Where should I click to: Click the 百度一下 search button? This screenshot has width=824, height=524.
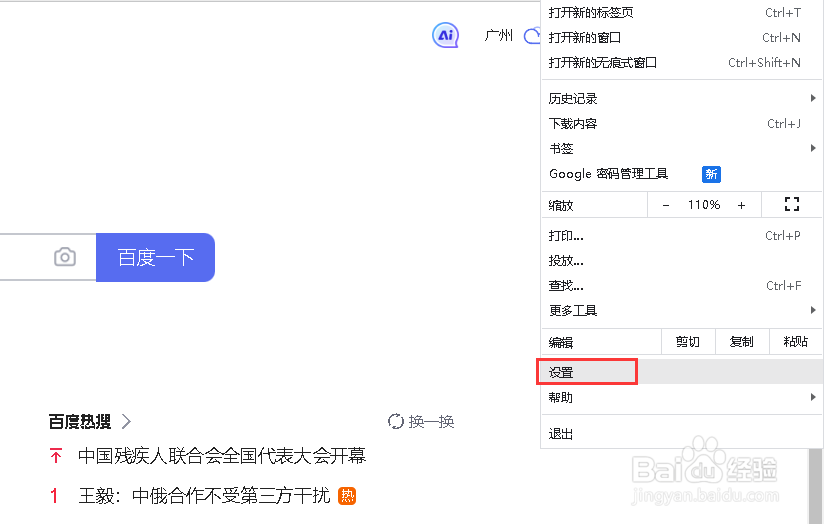point(156,257)
